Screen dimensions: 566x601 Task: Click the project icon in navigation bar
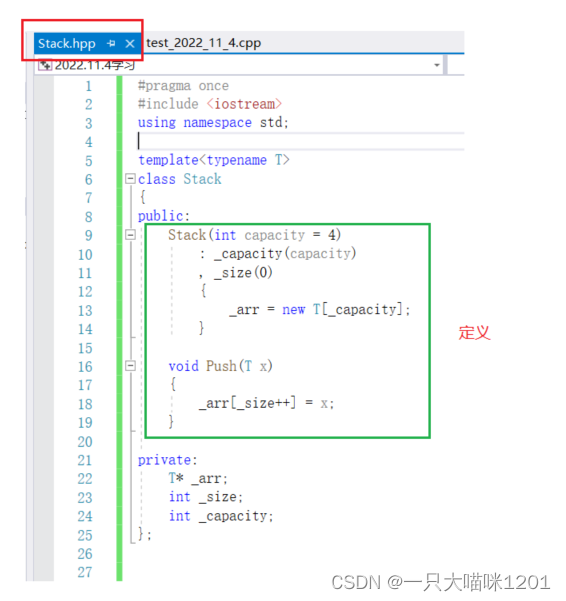45,65
